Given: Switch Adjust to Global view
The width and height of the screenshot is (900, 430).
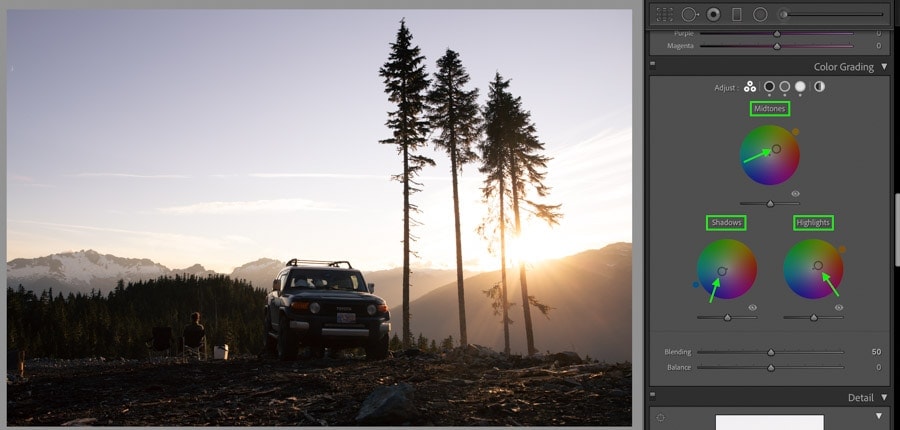Looking at the screenshot, I should click(x=819, y=87).
